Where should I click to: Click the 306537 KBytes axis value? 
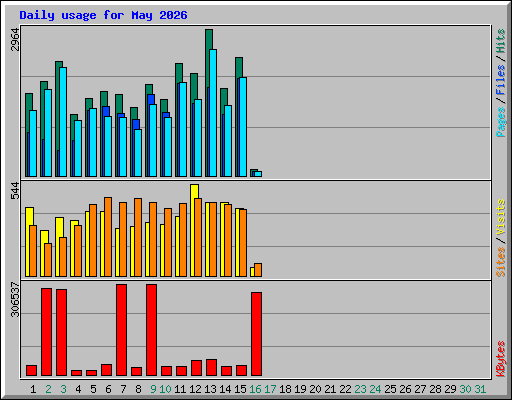click(15, 300)
